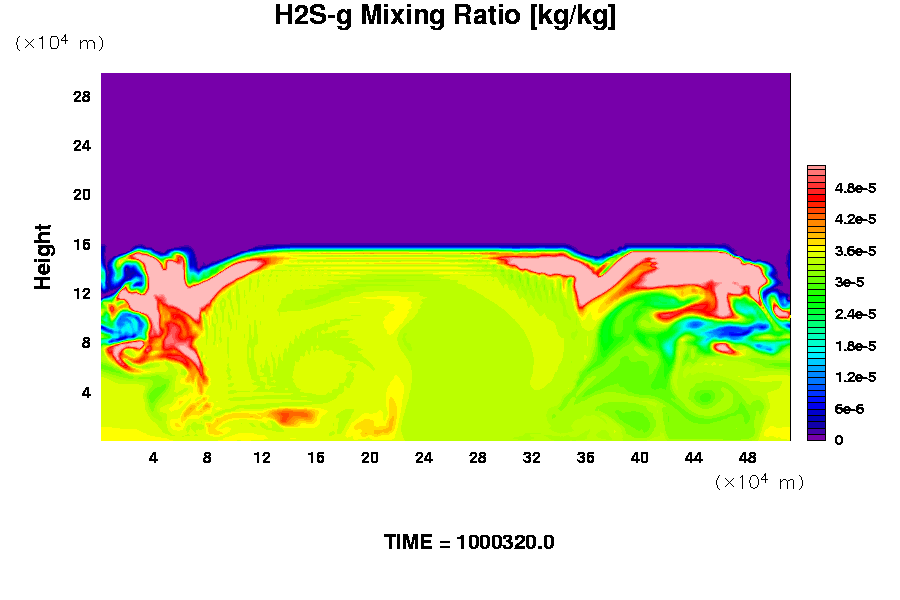Click the vertical Height axis label
This screenshot has height=600, width=900.
42,257
